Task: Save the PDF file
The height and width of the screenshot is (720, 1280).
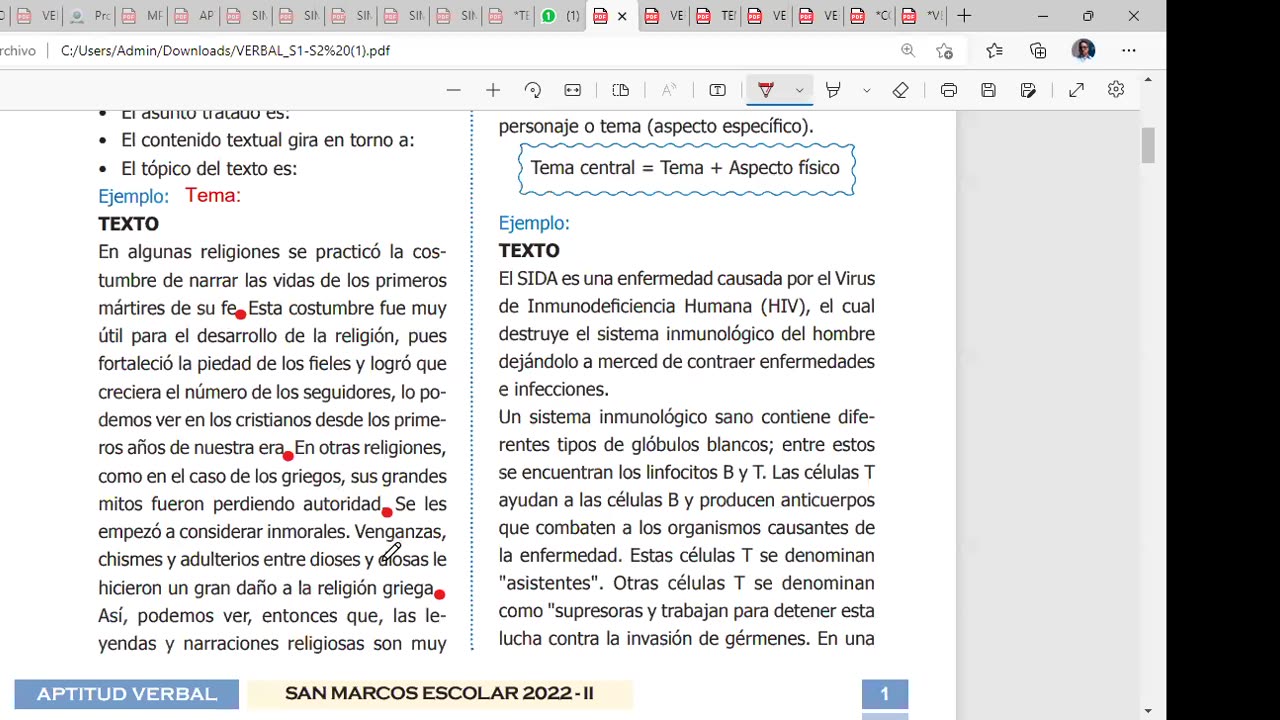Action: (x=988, y=90)
